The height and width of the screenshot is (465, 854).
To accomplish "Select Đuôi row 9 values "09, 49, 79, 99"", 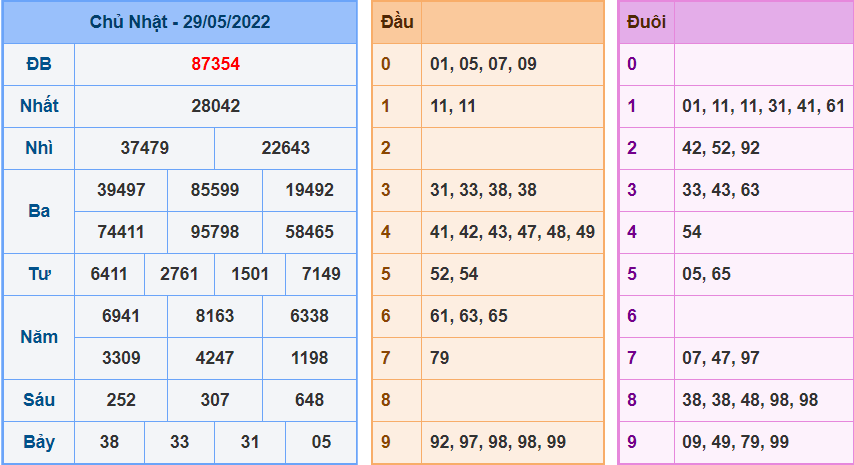I will (735, 442).
